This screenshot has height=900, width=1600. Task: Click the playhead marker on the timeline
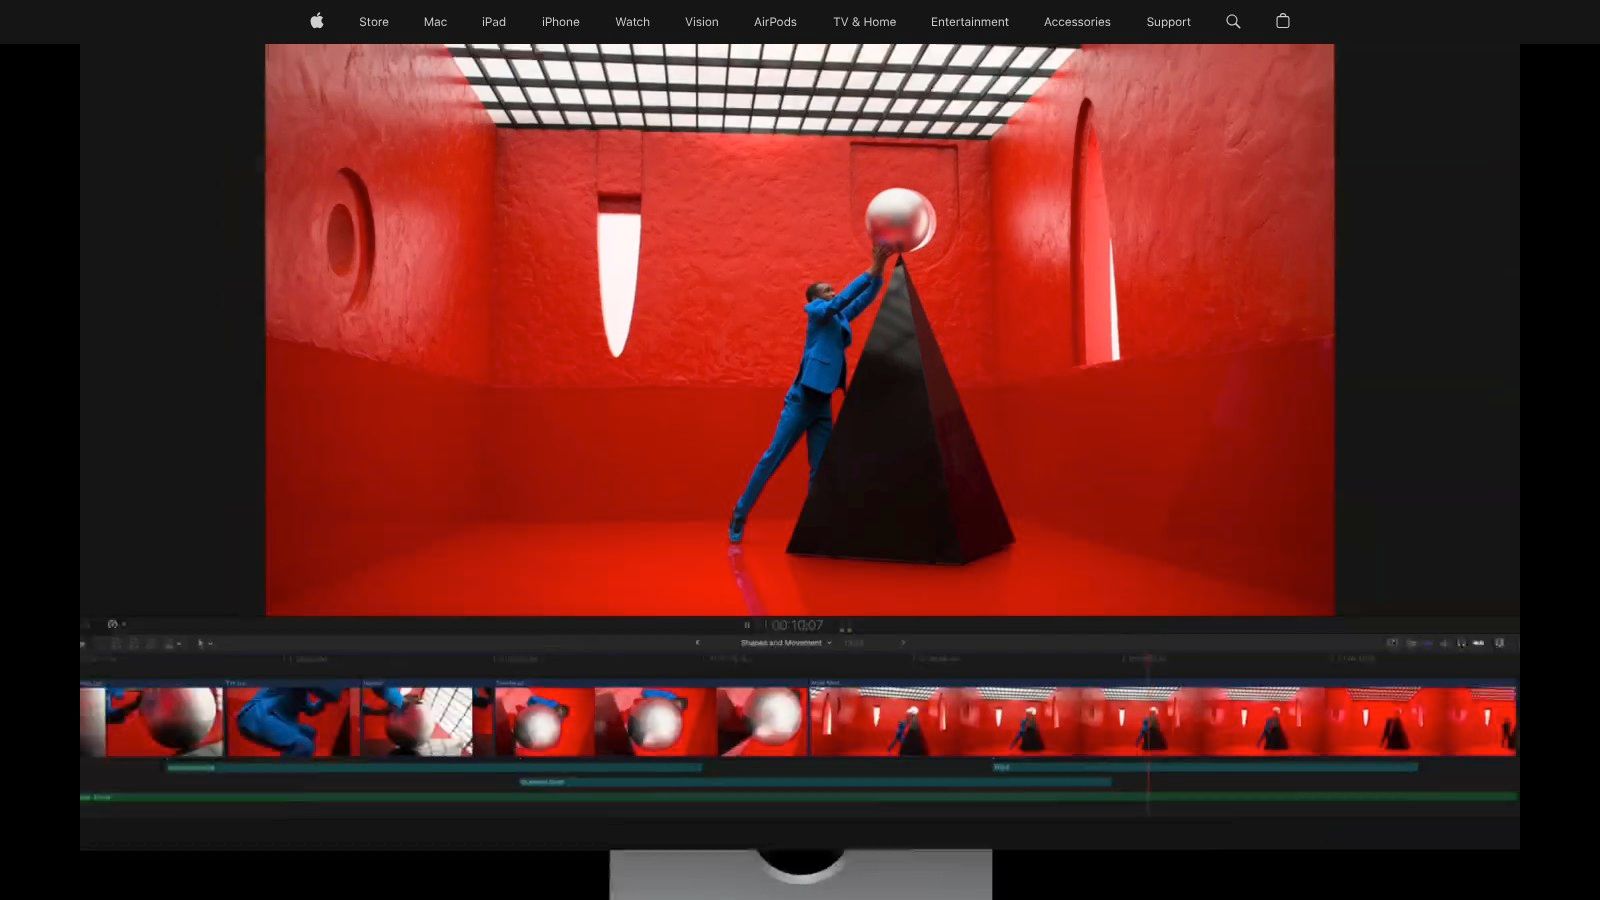click(x=1148, y=720)
